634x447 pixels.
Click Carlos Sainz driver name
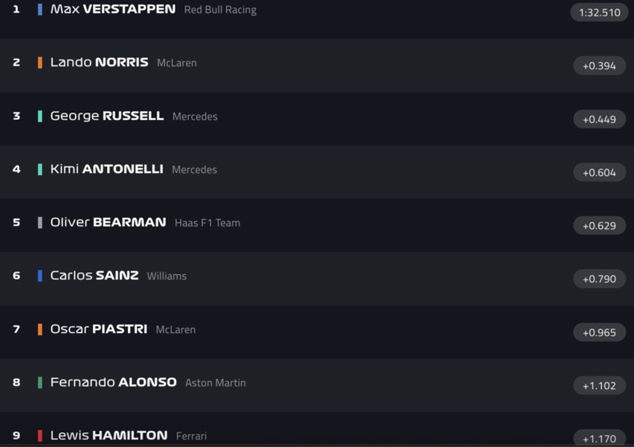point(94,275)
